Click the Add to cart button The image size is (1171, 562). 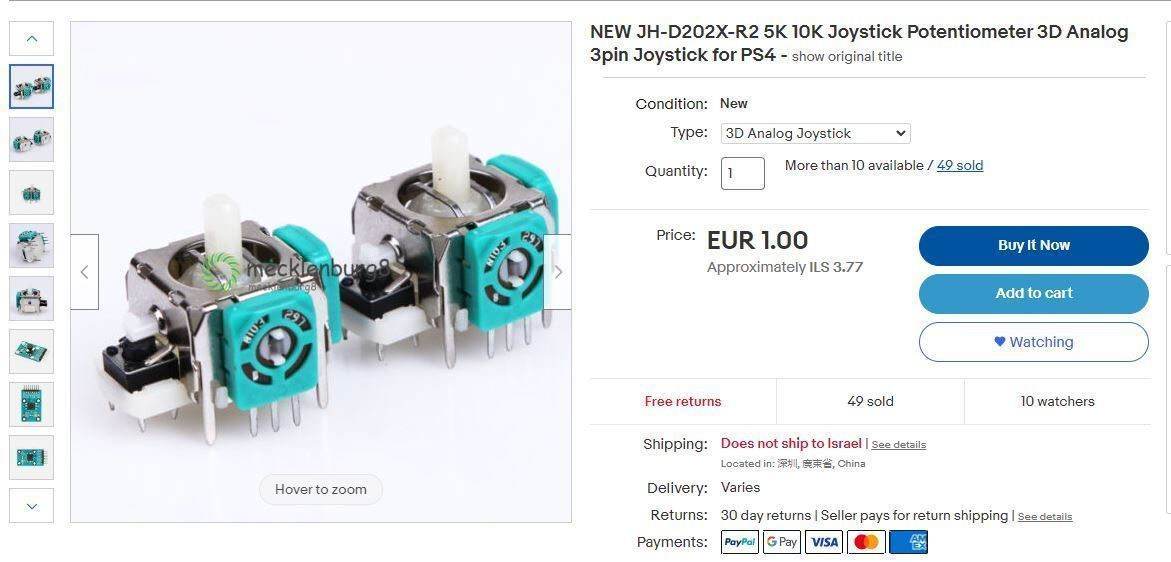(1034, 293)
